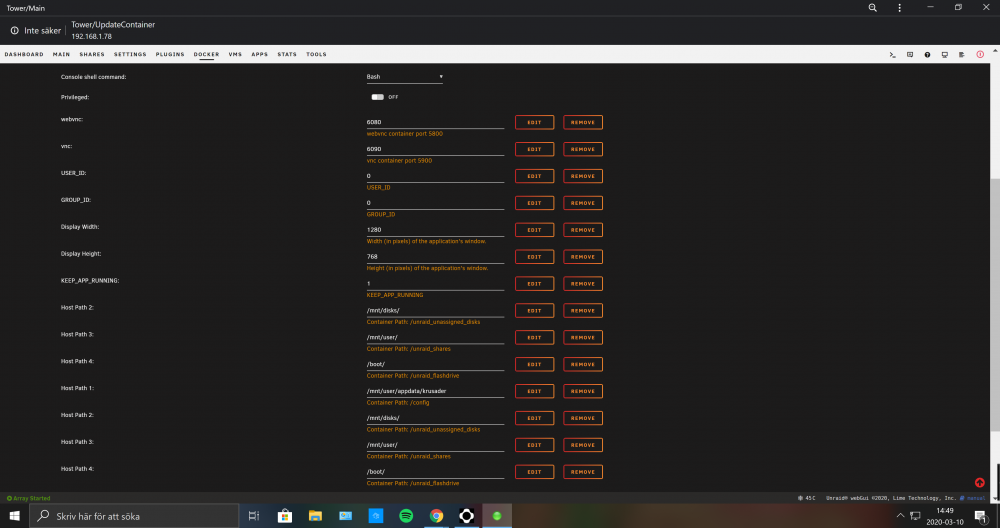Viewport: 1000px width, 528px height.
Task: Select the Docker menu item
Action: coord(206,55)
